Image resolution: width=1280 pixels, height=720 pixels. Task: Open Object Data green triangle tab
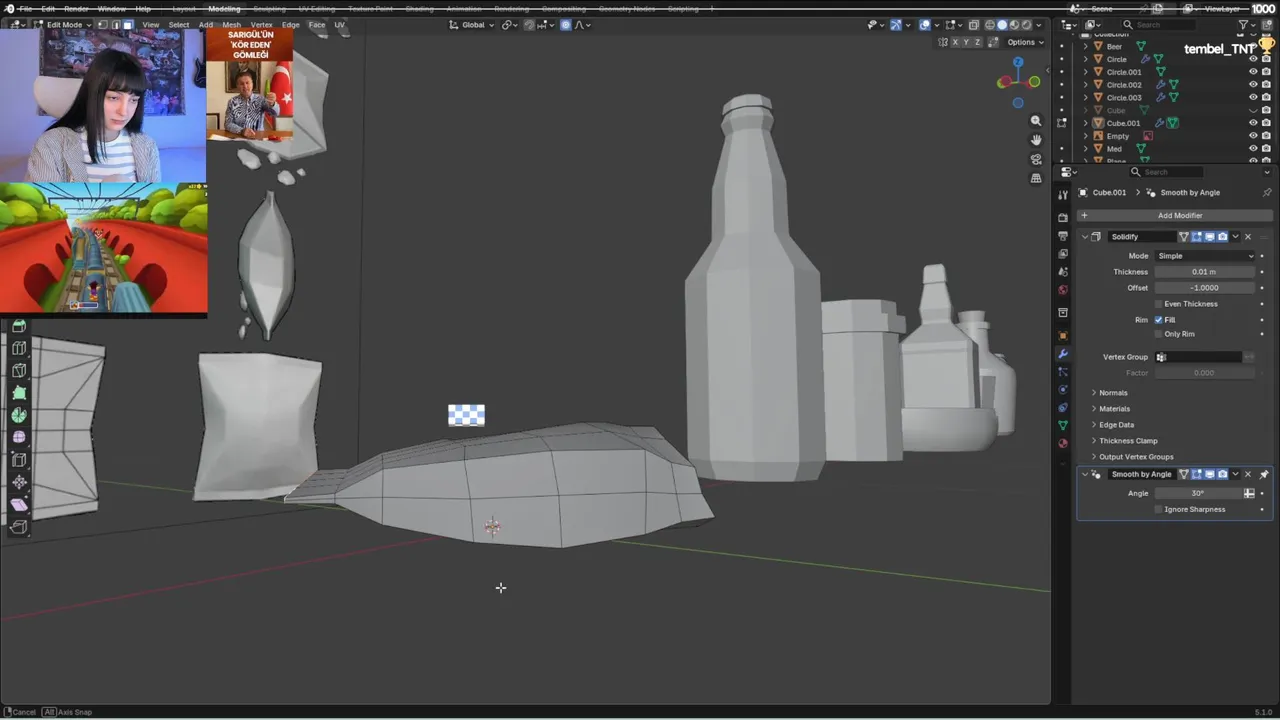[x=1063, y=425]
